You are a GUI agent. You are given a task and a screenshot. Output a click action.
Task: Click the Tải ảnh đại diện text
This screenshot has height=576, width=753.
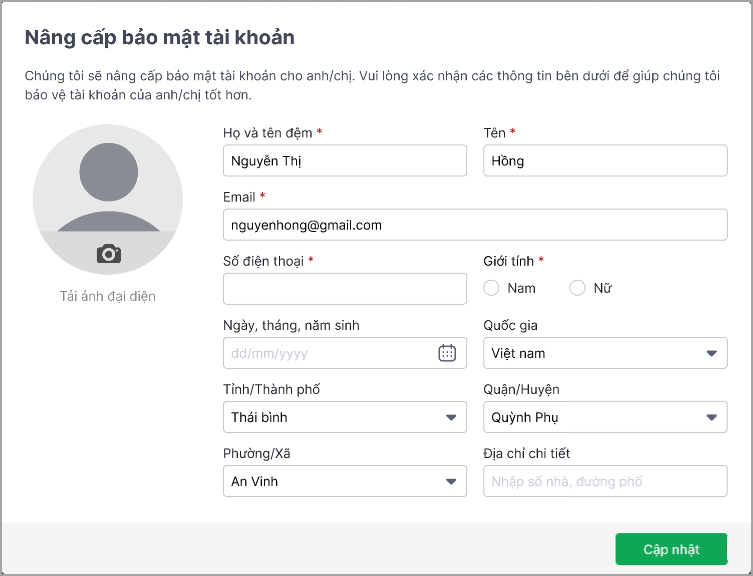coord(108,296)
